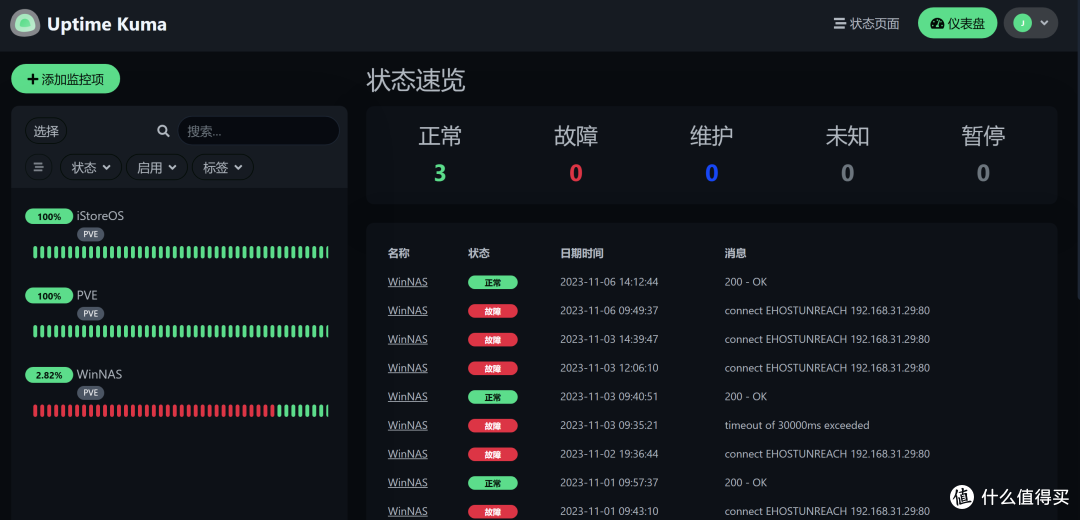1080x520 pixels.
Task: Expand the 标签 tag filter dropdown
Action: pyautogui.click(x=222, y=167)
